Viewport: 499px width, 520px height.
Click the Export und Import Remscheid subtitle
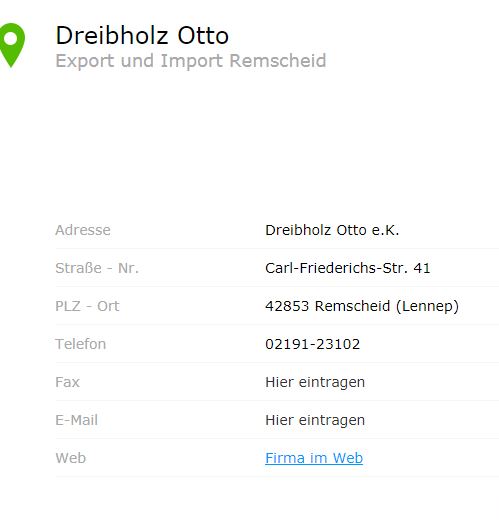[191, 61]
